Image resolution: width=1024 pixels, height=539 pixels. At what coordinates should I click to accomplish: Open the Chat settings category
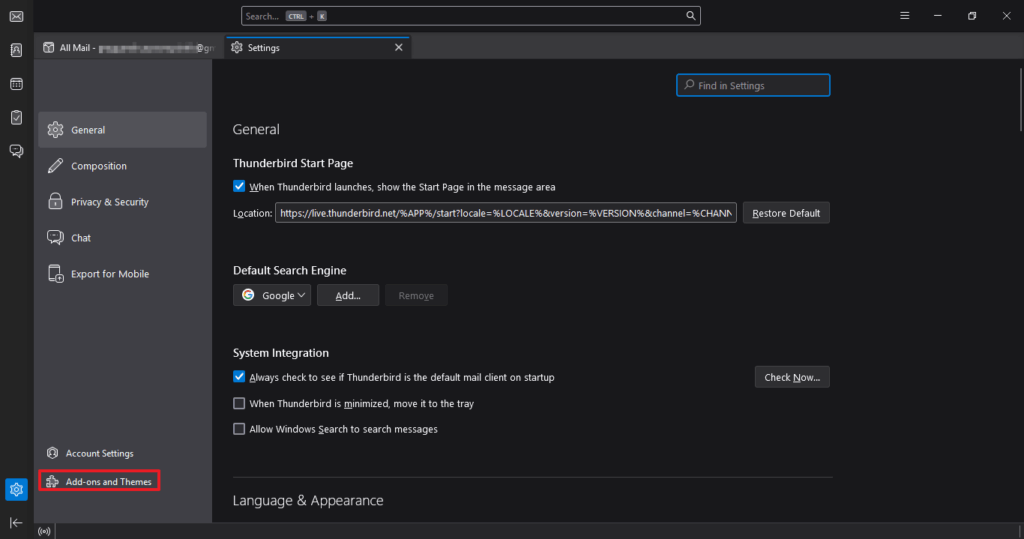pos(123,238)
